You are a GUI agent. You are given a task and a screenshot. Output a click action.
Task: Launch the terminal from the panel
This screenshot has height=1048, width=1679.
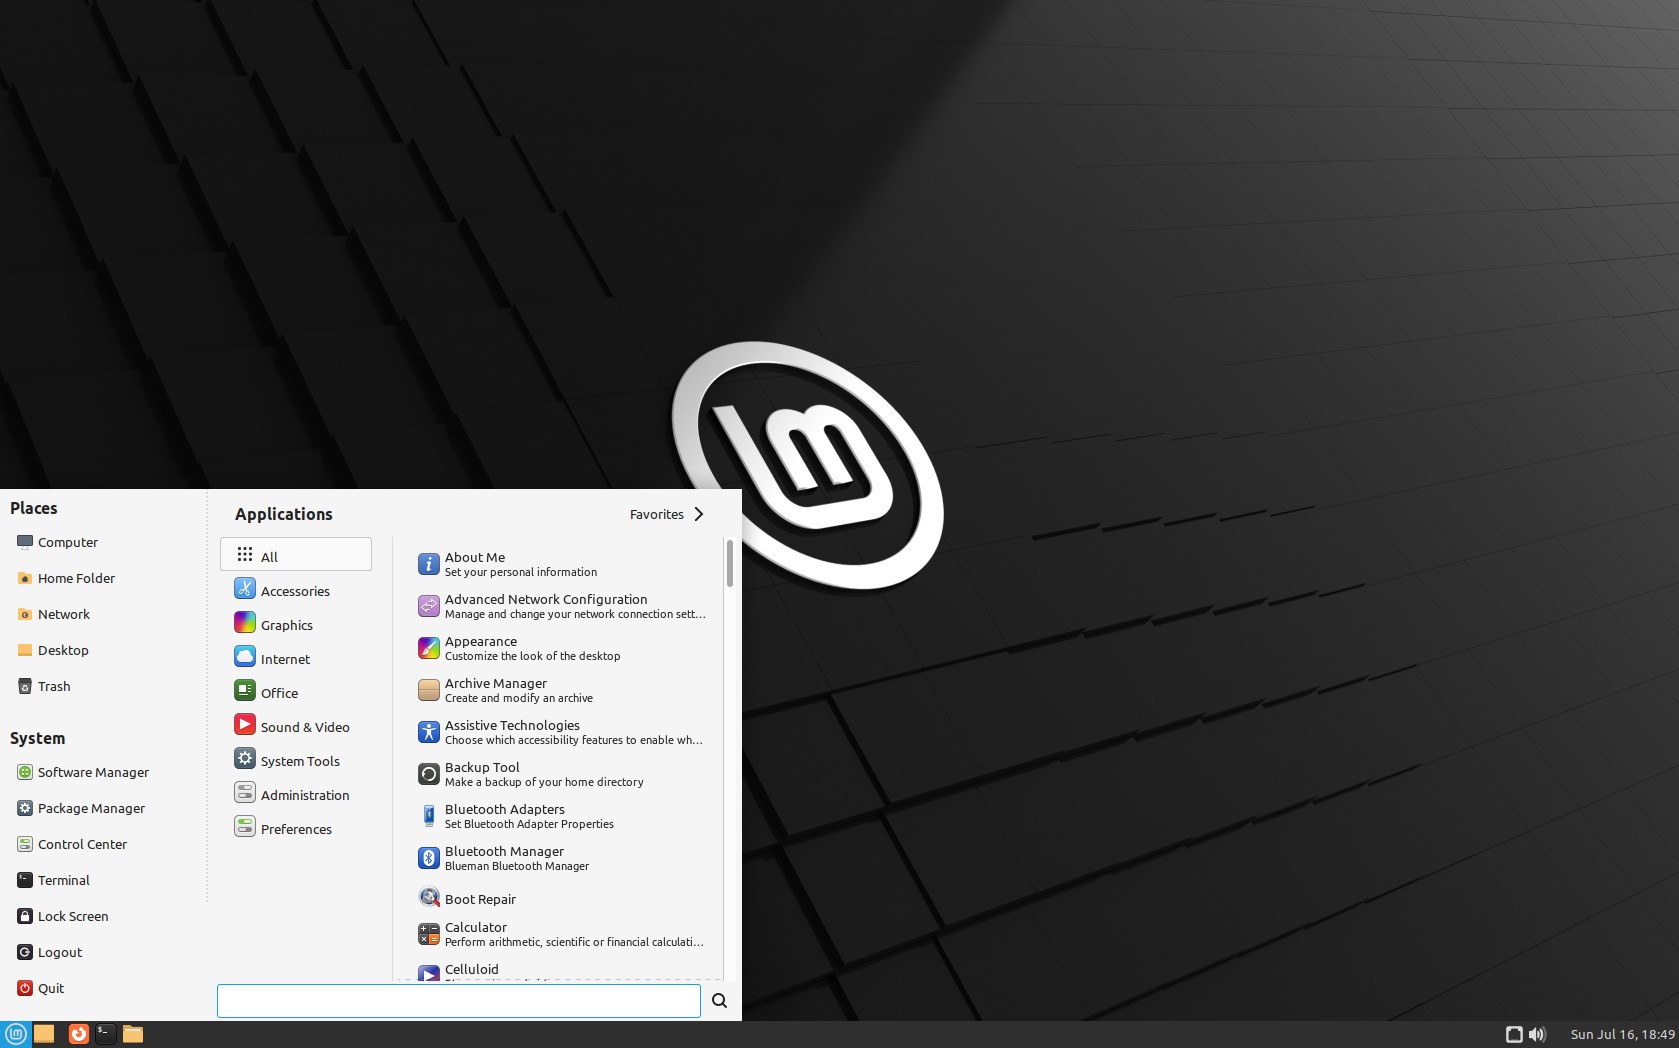tap(105, 1034)
